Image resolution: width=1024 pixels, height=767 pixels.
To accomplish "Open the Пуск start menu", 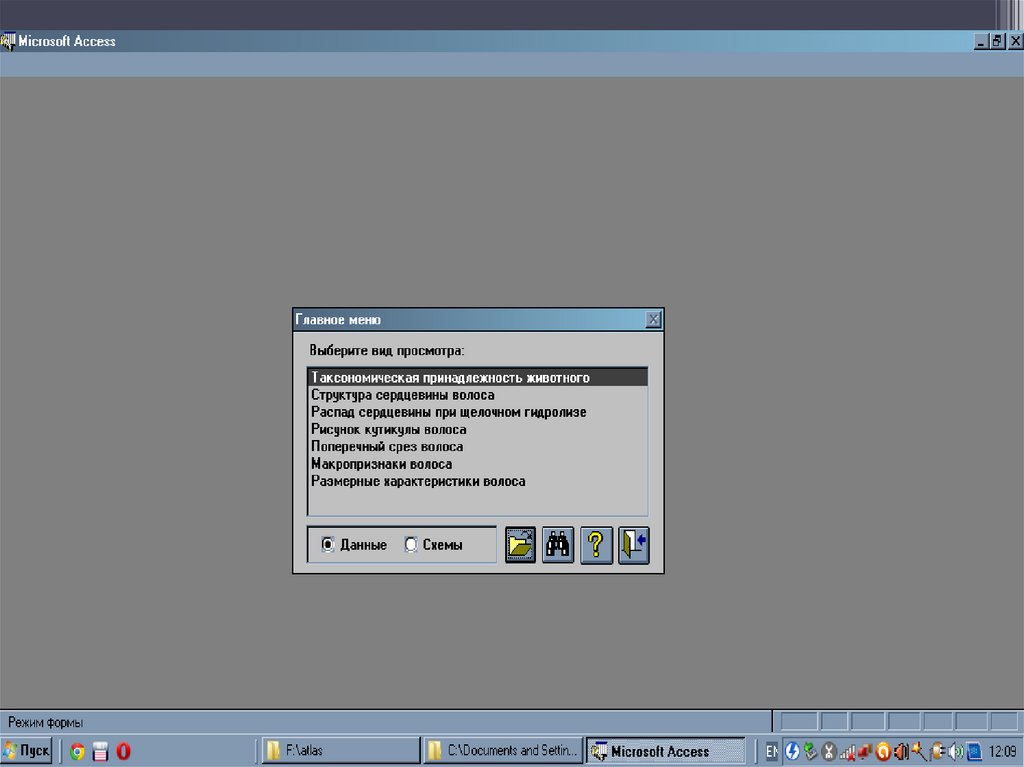I will click(27, 751).
